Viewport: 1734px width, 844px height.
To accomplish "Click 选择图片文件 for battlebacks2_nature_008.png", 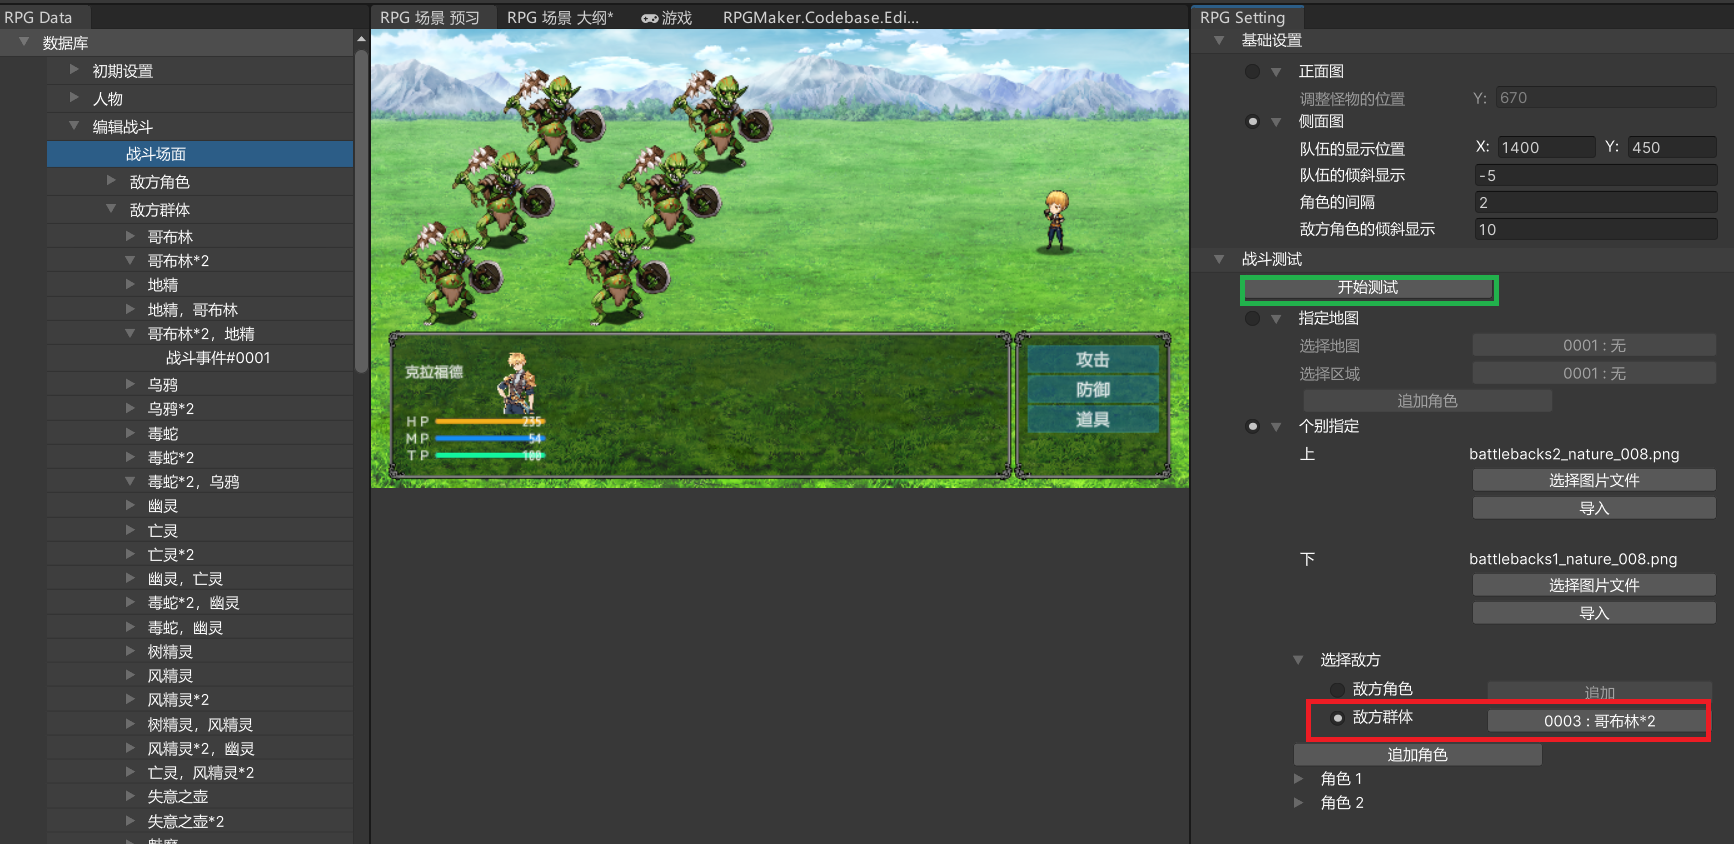I will pyautogui.click(x=1593, y=481).
